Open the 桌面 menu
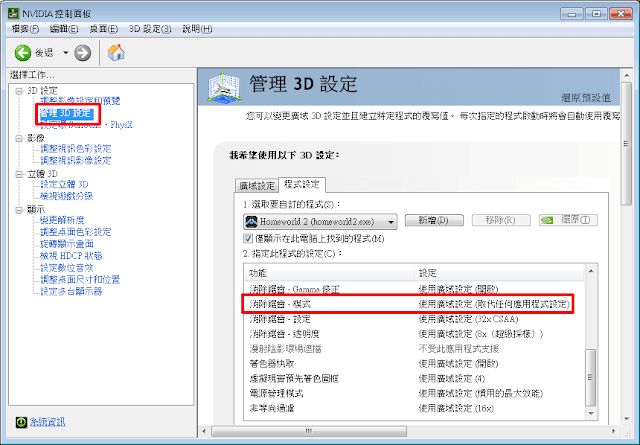640x445 pixels. 104,29
